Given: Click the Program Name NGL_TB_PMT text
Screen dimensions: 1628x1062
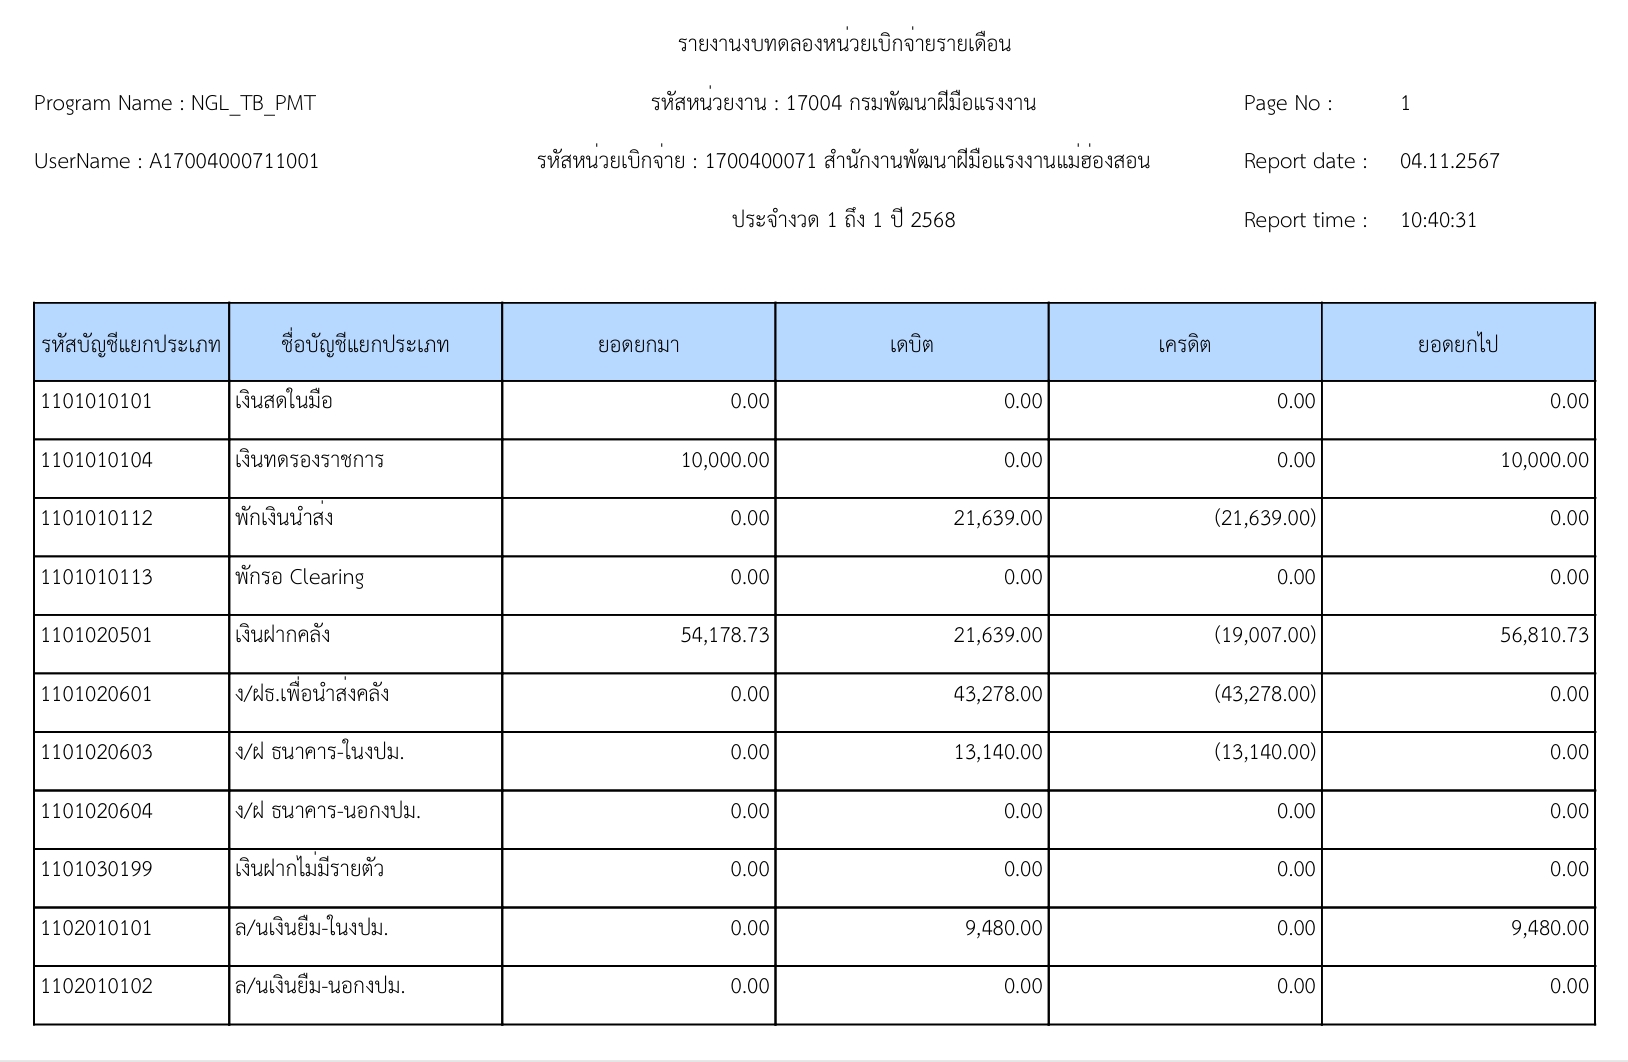Looking at the screenshot, I should 175,103.
